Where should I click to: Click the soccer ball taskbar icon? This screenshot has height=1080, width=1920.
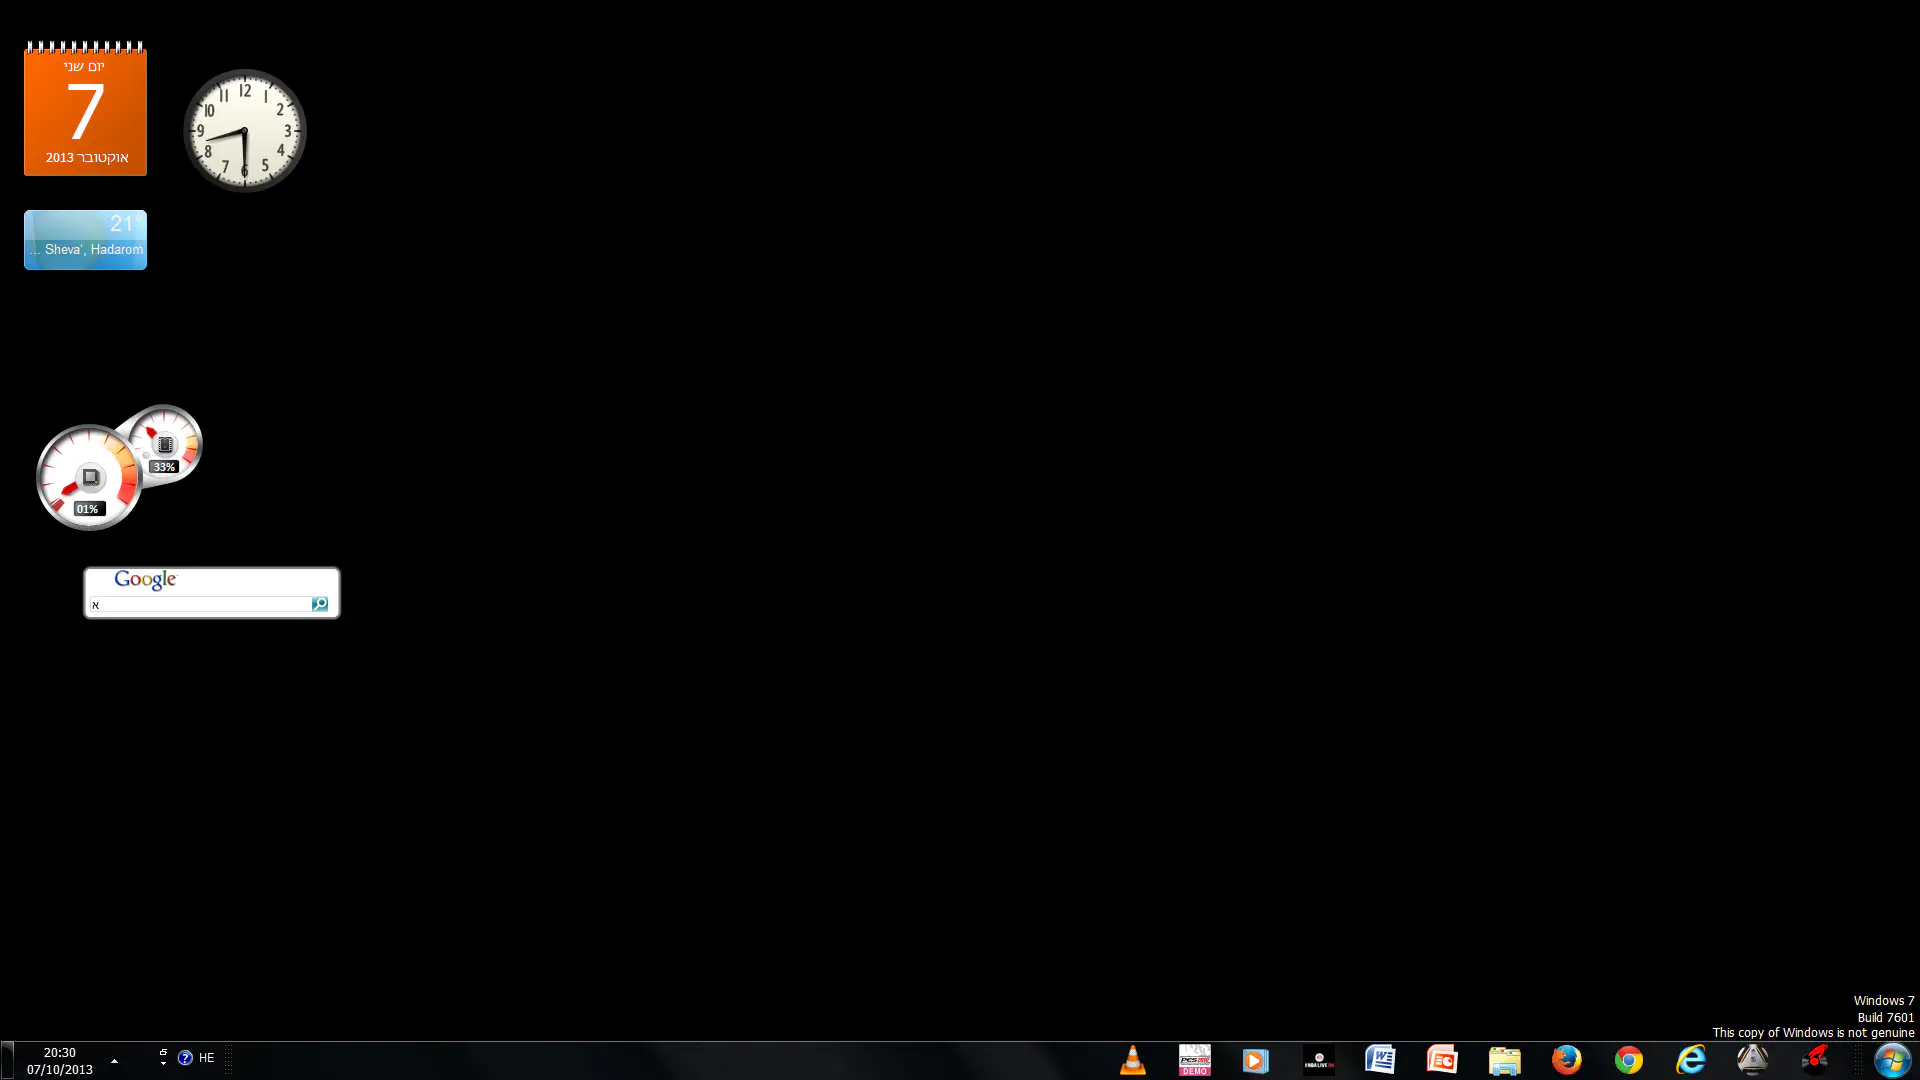[x=1752, y=1060]
